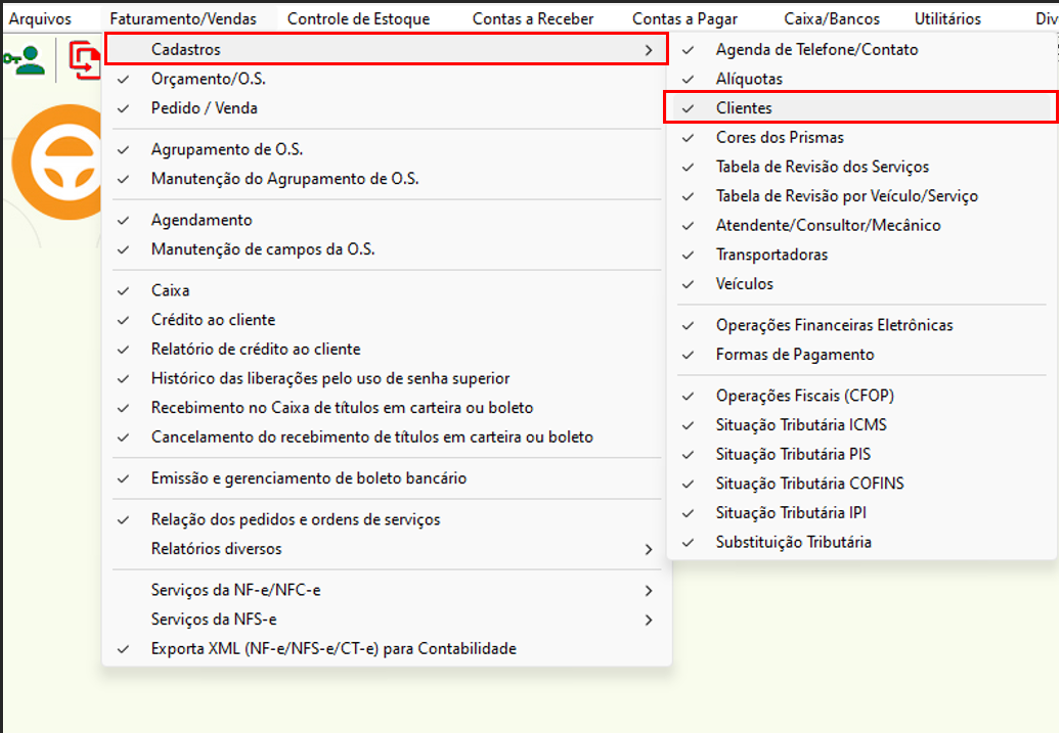Open Histórico das liberações por senha superior
1059x733 pixels.
[386, 378]
